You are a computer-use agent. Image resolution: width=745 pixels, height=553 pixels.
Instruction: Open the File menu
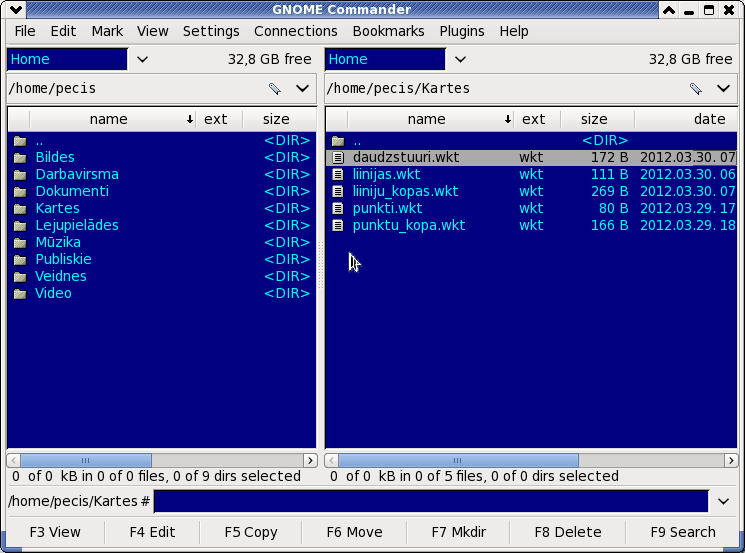click(x=25, y=31)
